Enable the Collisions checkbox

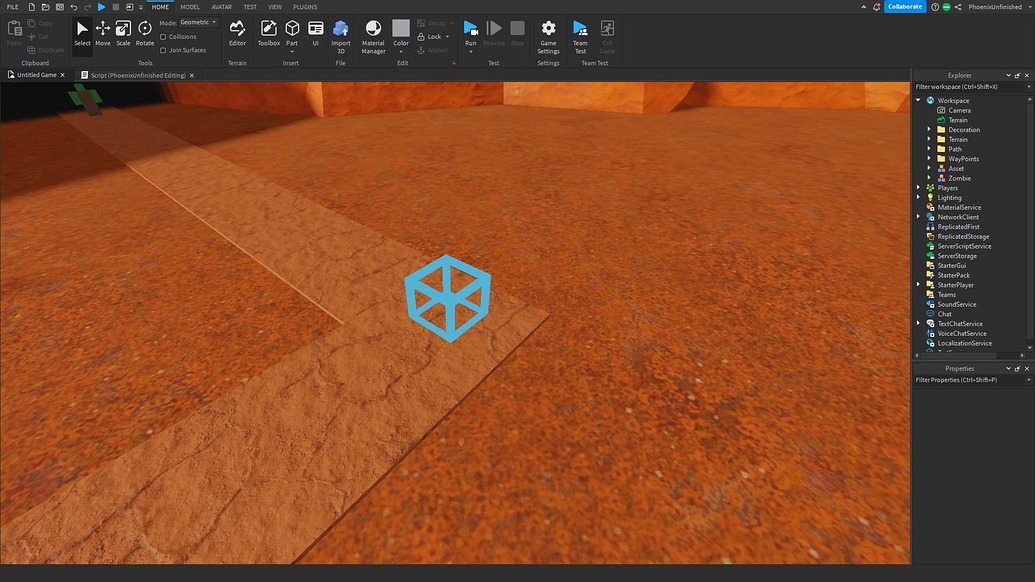click(163, 37)
